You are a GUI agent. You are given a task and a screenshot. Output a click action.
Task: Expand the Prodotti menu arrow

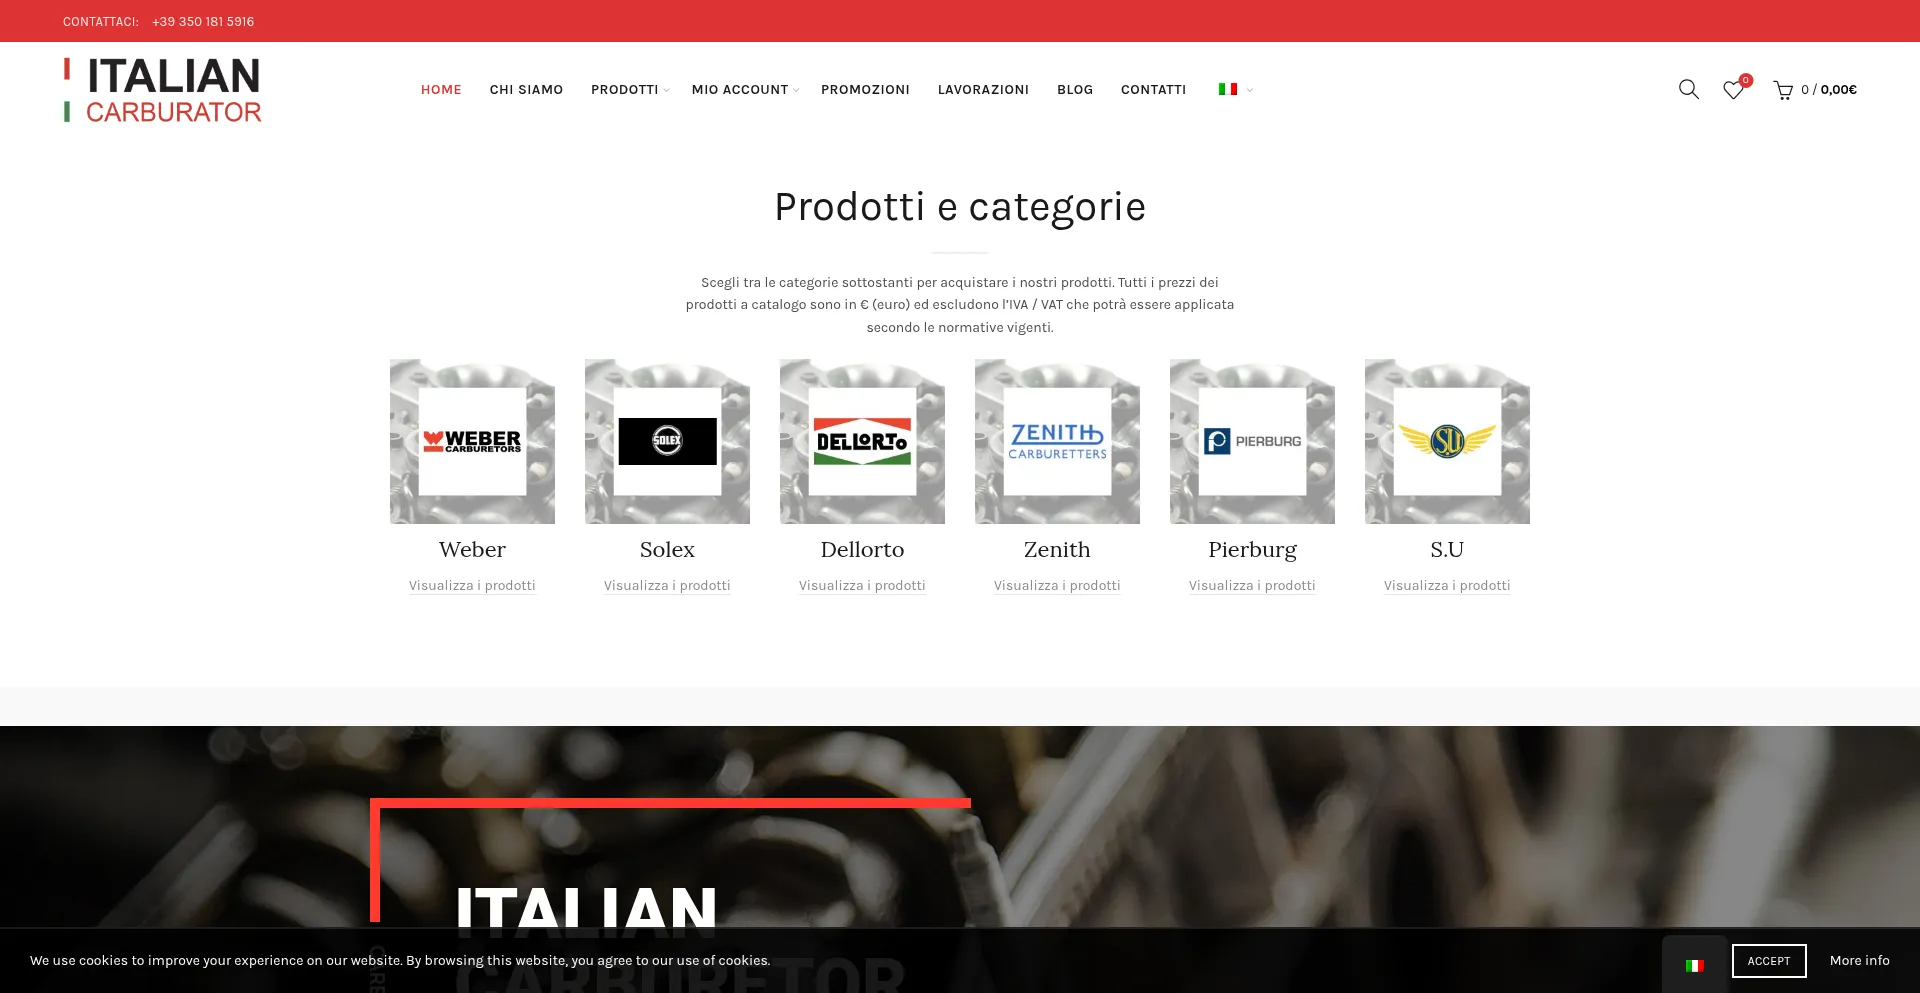667,90
